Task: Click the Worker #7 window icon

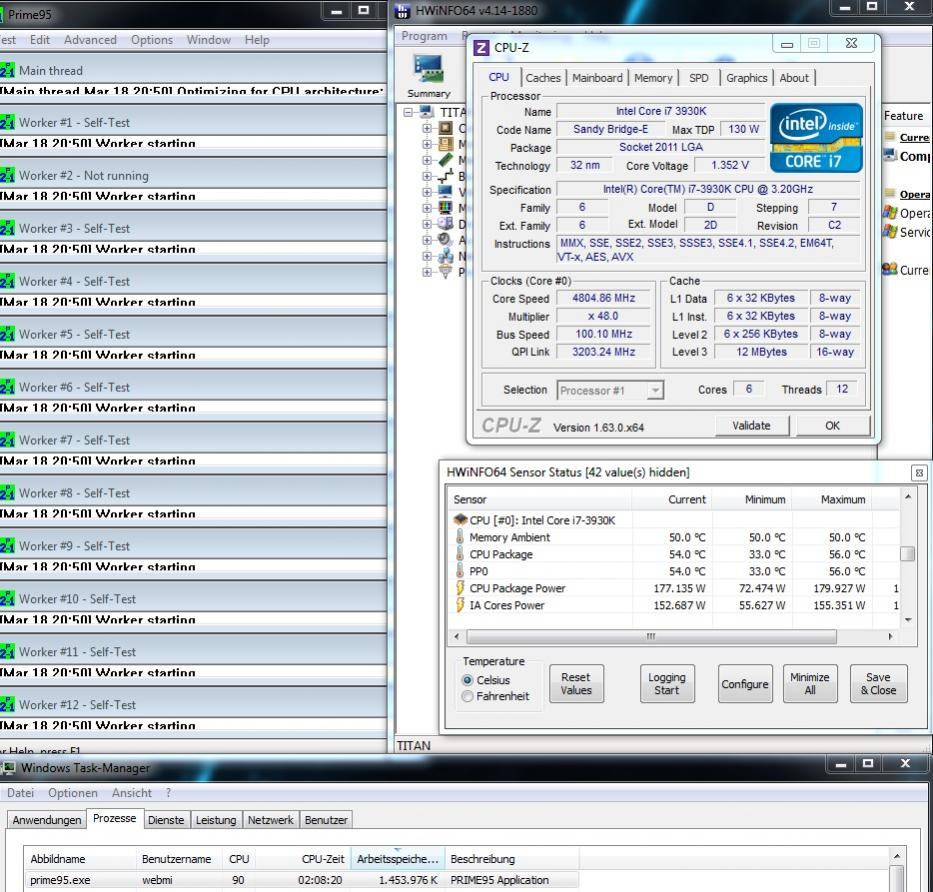Action: (7, 440)
